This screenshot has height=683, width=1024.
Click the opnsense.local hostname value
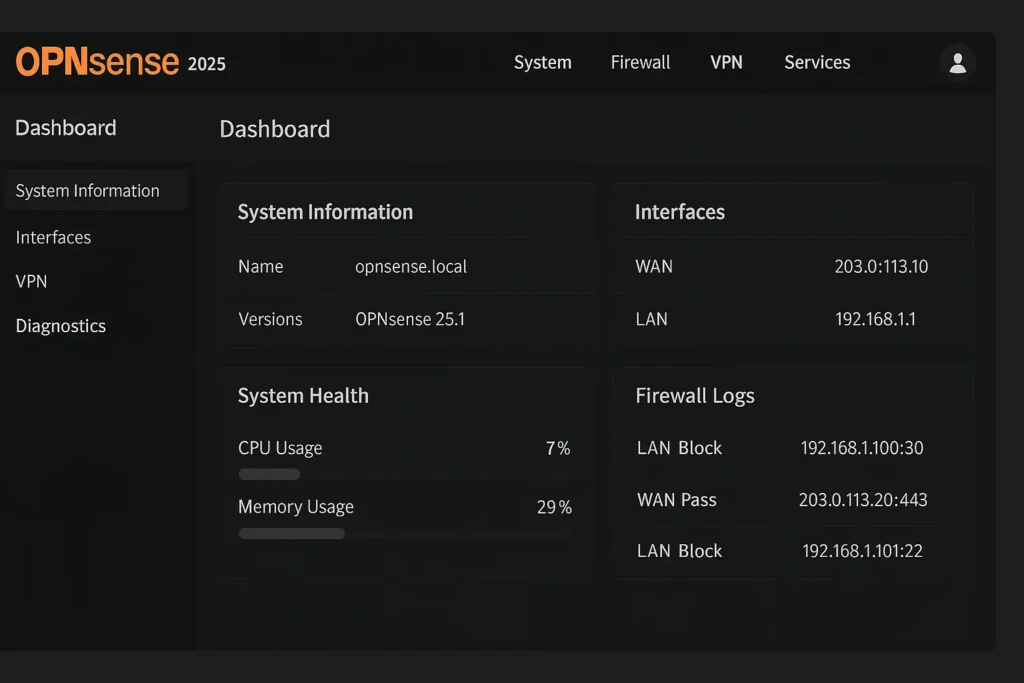click(x=410, y=267)
